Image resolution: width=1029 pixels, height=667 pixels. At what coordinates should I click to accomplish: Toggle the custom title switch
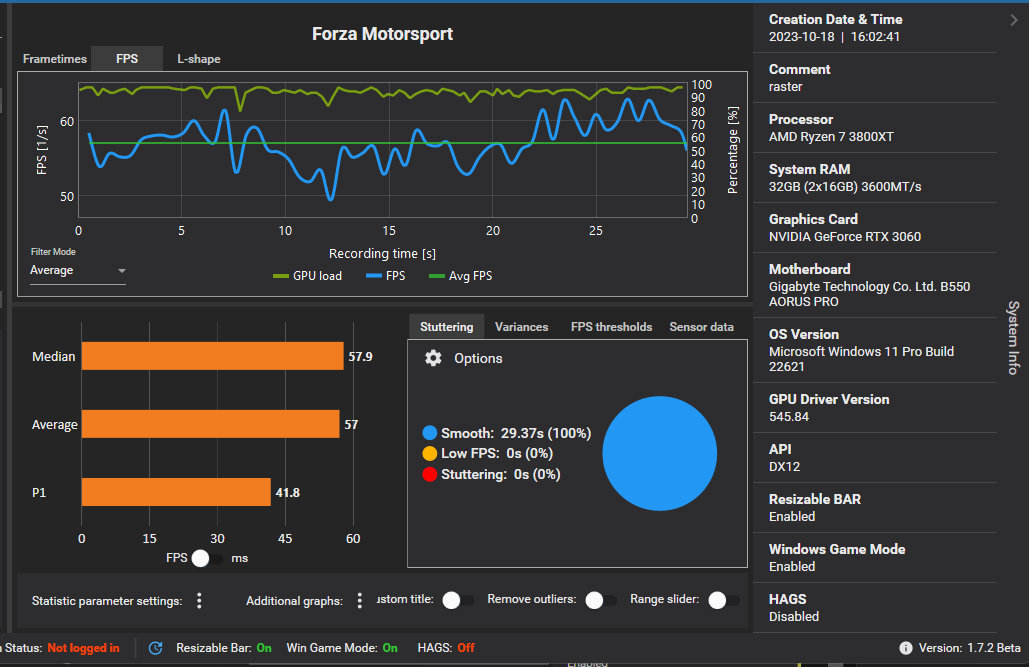458,600
